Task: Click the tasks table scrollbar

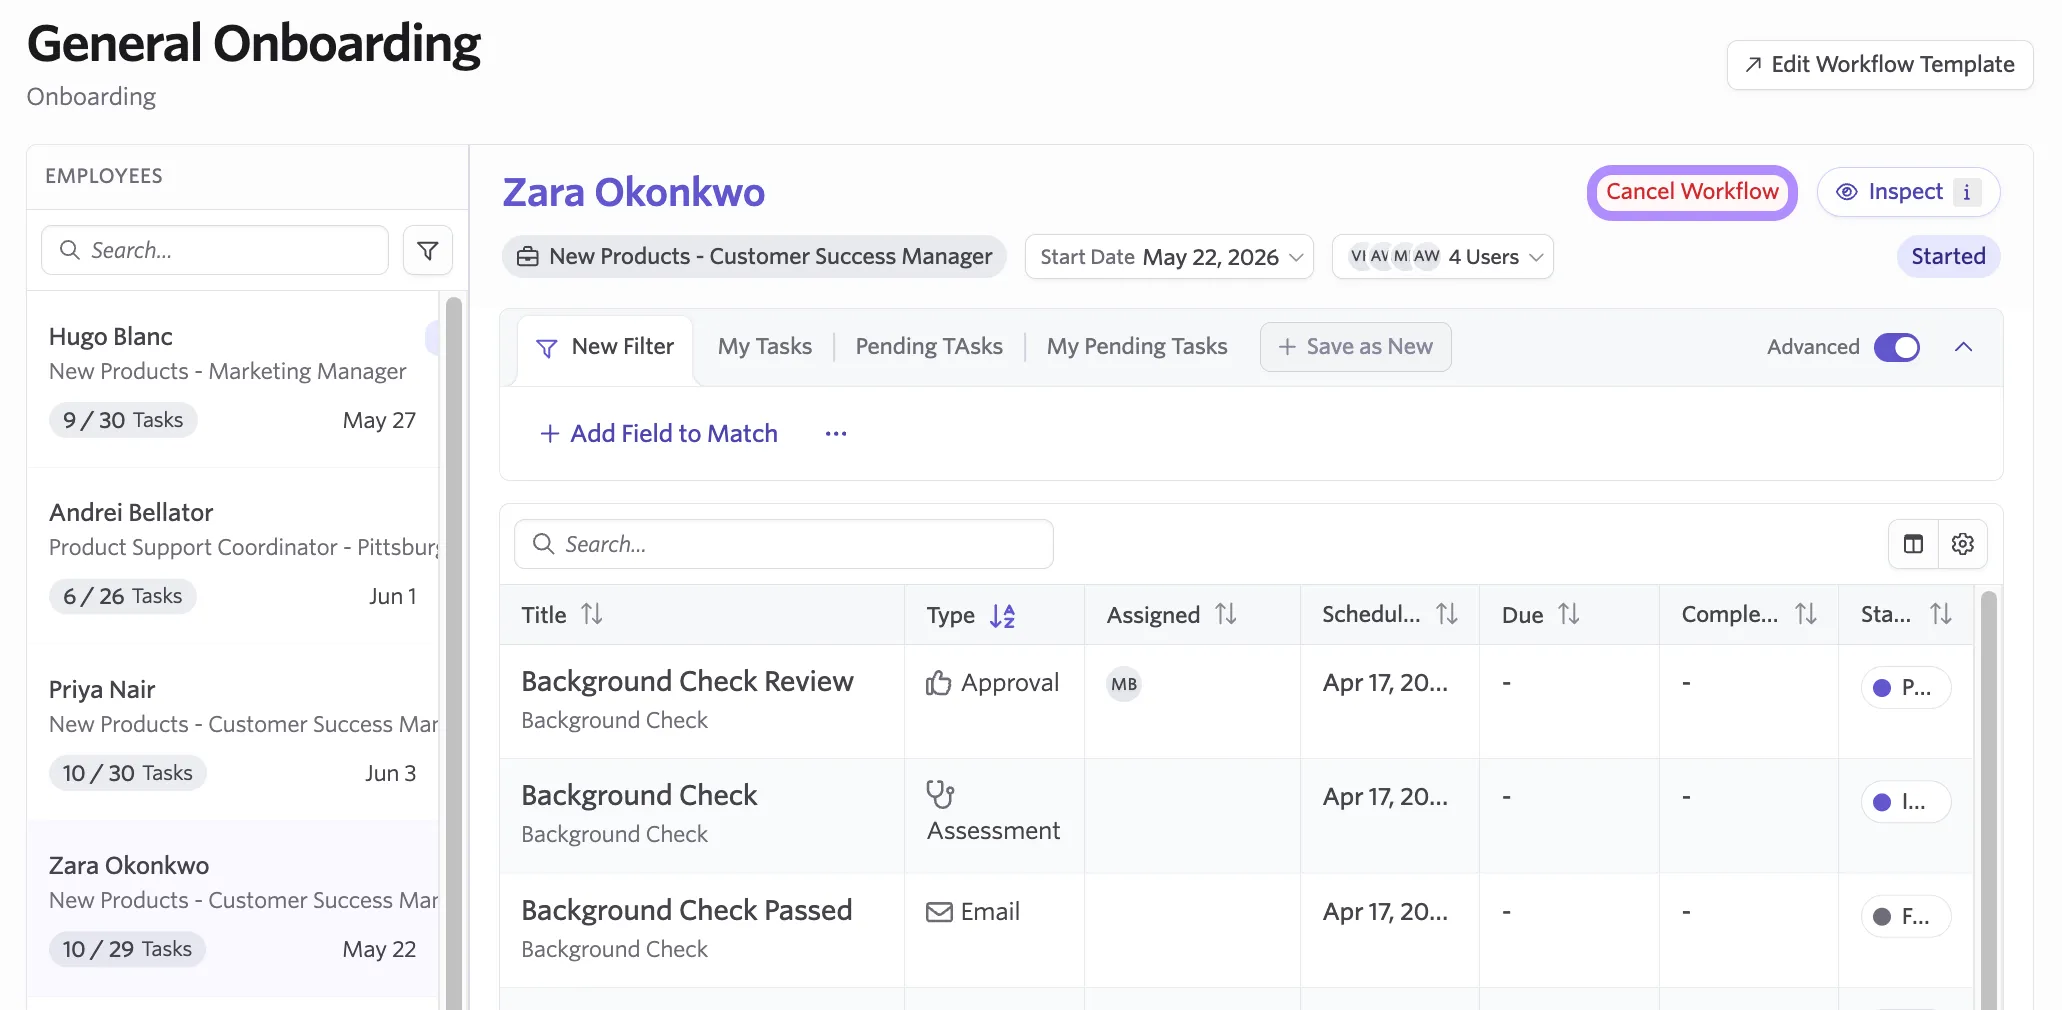Action: click(x=1989, y=800)
